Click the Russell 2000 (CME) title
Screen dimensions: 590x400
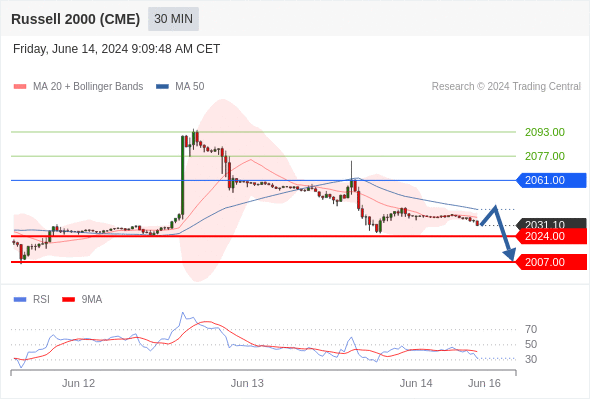click(76, 19)
